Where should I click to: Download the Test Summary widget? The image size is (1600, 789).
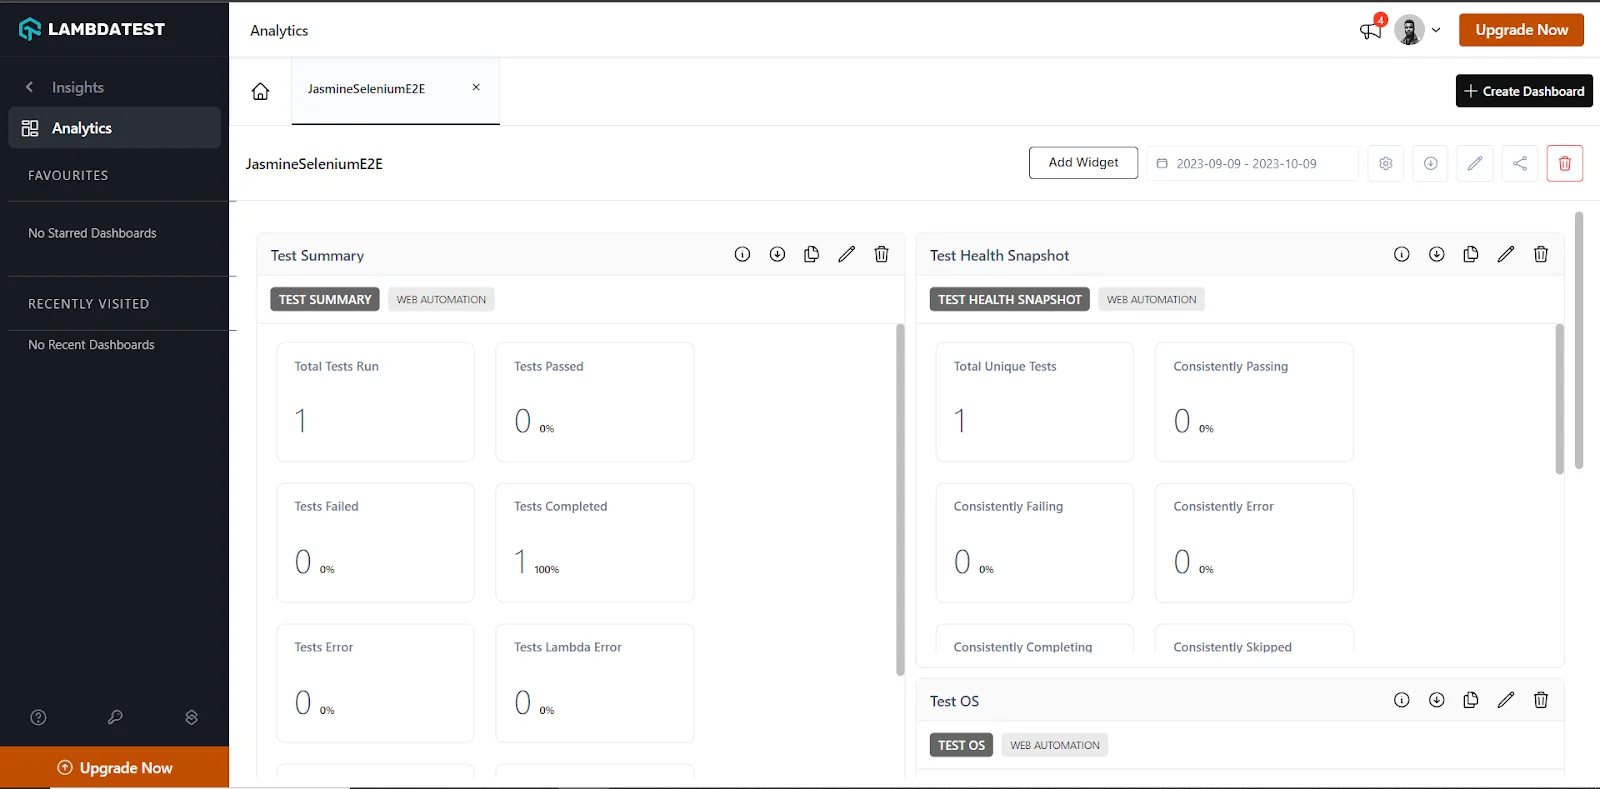pos(777,254)
